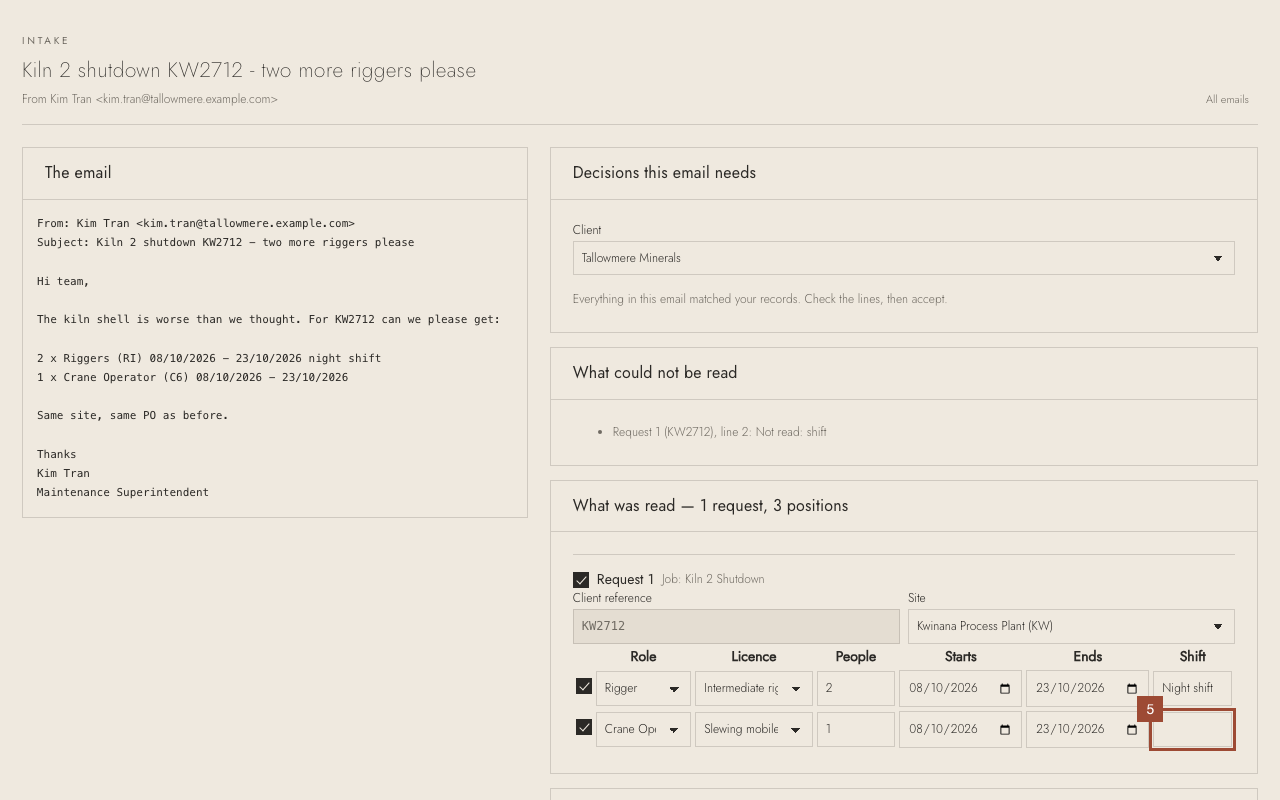Screen dimensions: 1280x800
Task: Click the Client reference field containing KW2712
Action: 736,626
